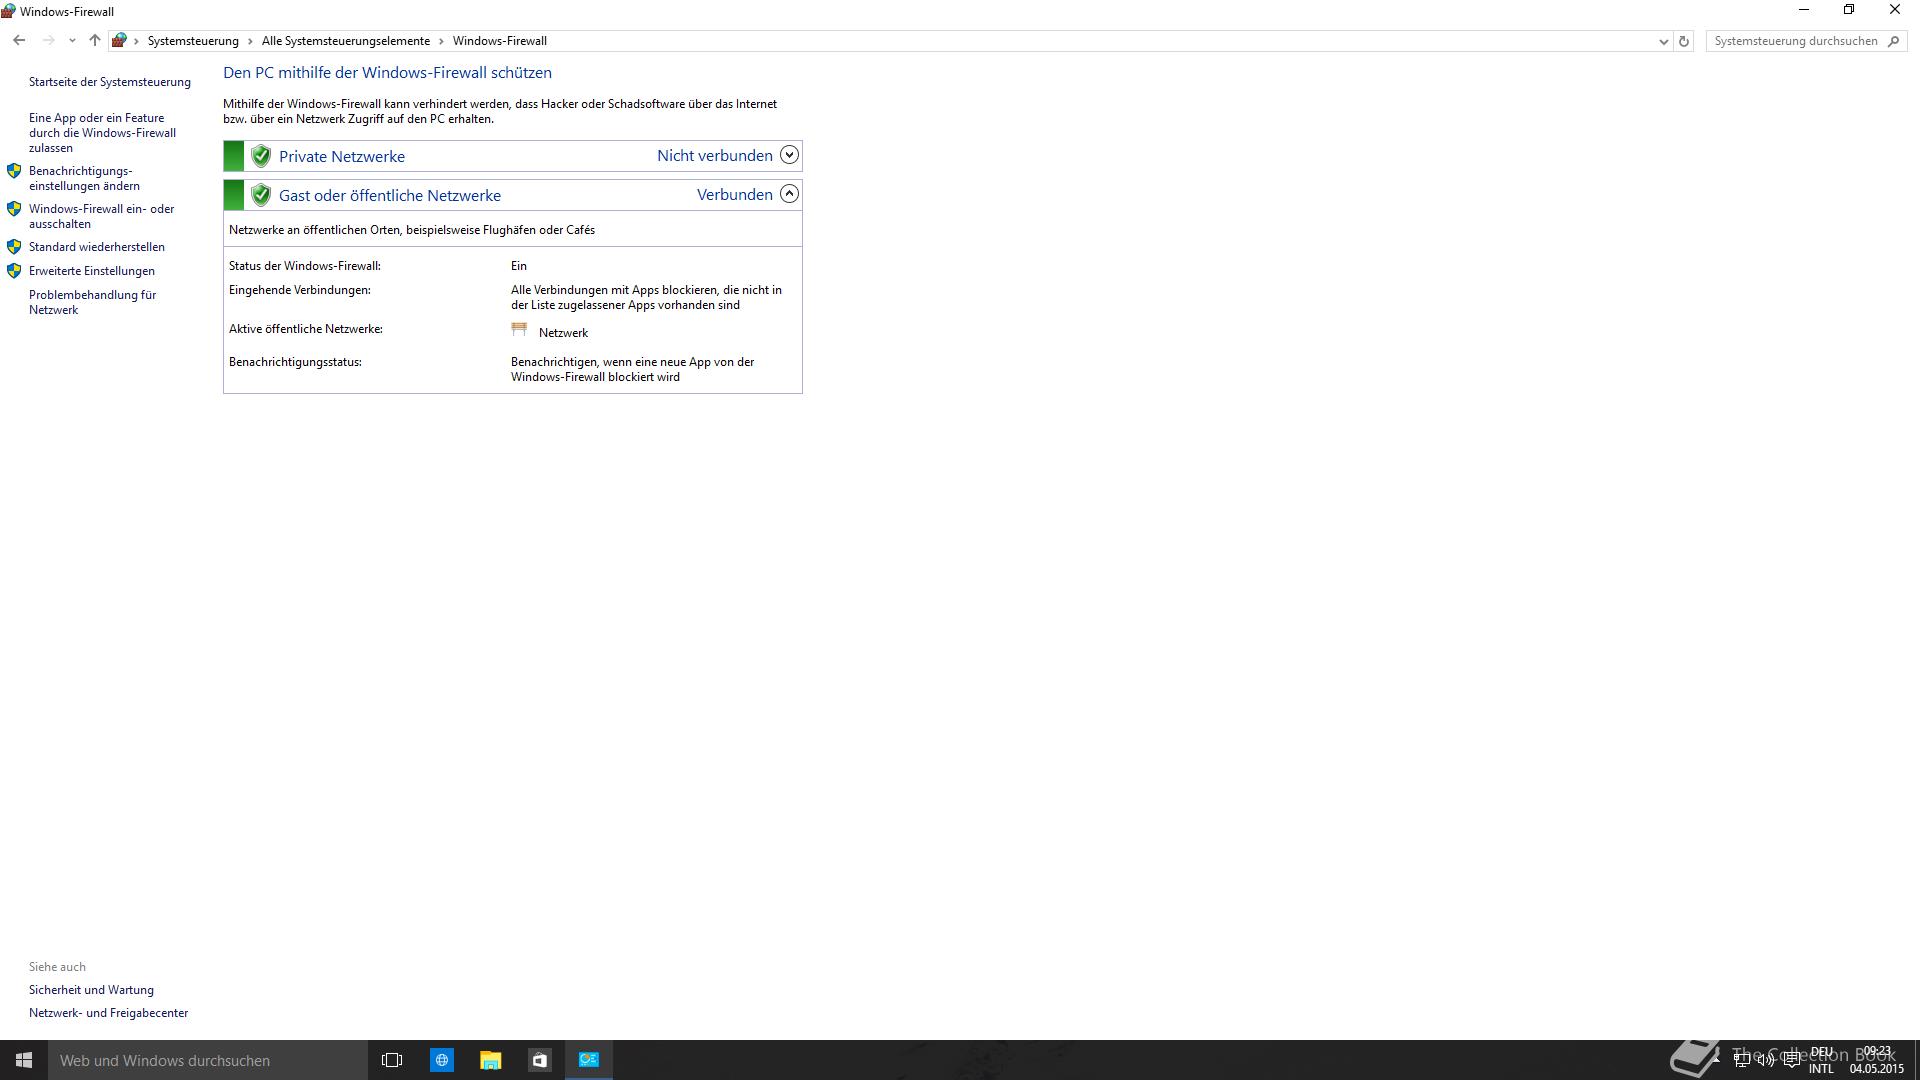Open Startseite der Systemsteuerung link
This screenshot has height=1080, width=1920.
click(x=110, y=82)
